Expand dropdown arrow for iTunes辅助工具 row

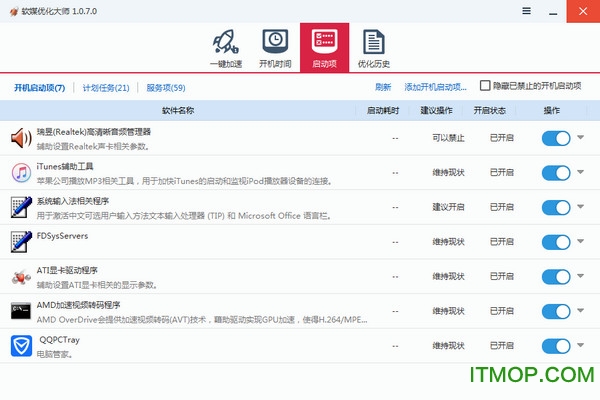(x=580, y=172)
